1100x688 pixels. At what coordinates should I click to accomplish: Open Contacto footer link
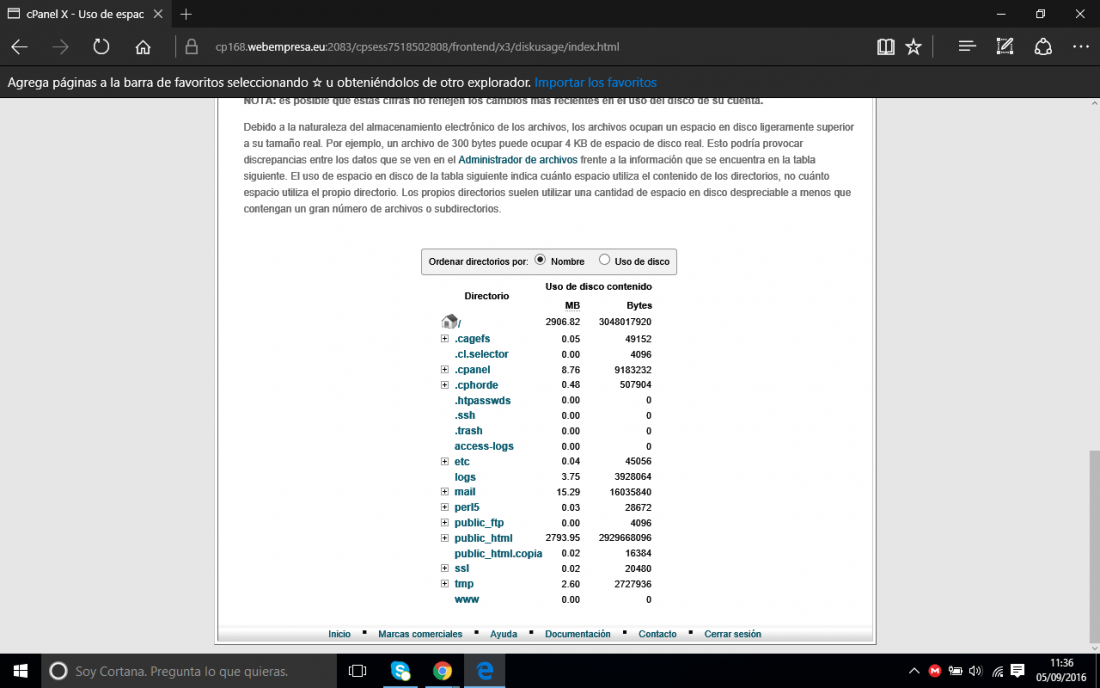pyautogui.click(x=657, y=634)
